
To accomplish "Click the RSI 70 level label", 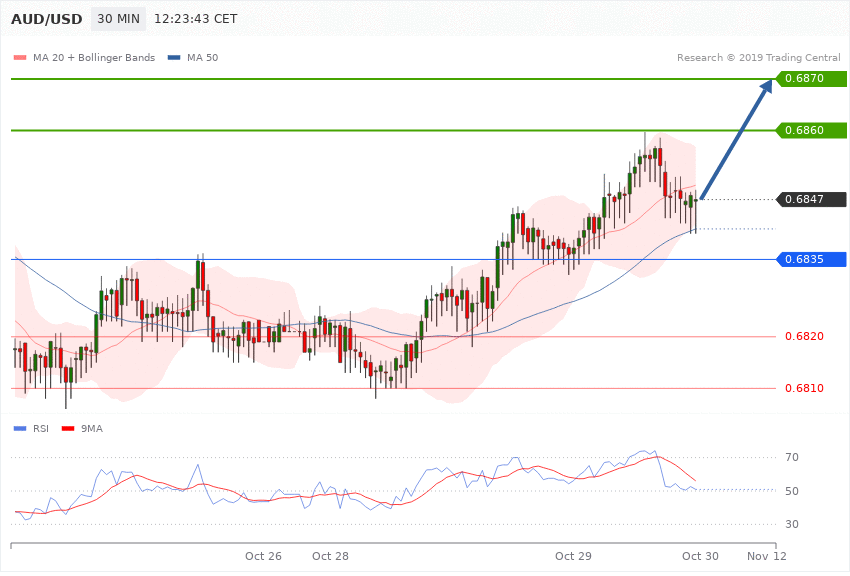I will [791, 457].
